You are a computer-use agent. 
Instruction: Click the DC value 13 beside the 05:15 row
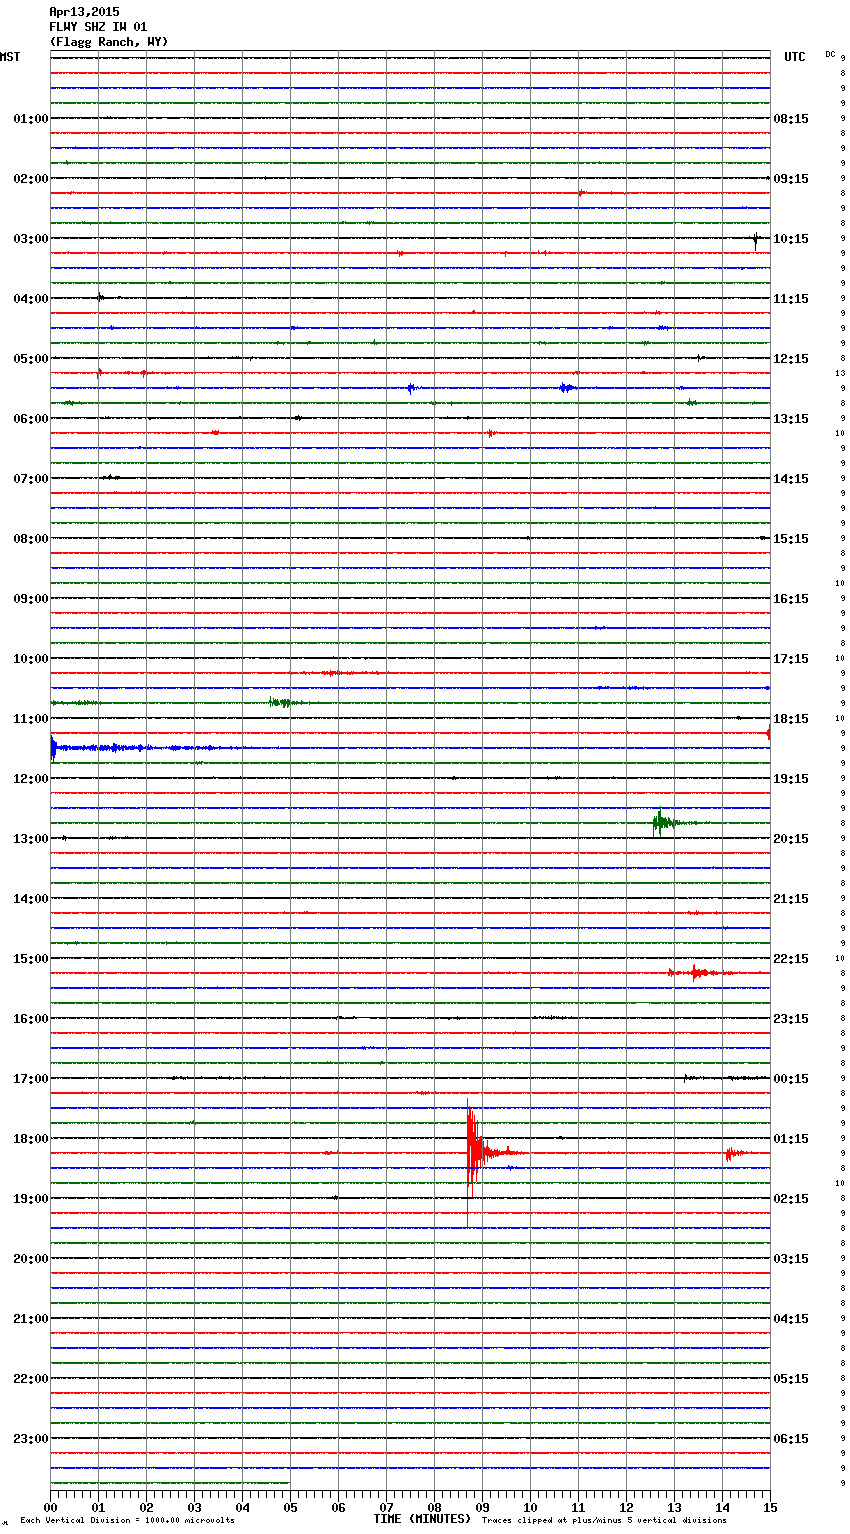coord(841,373)
